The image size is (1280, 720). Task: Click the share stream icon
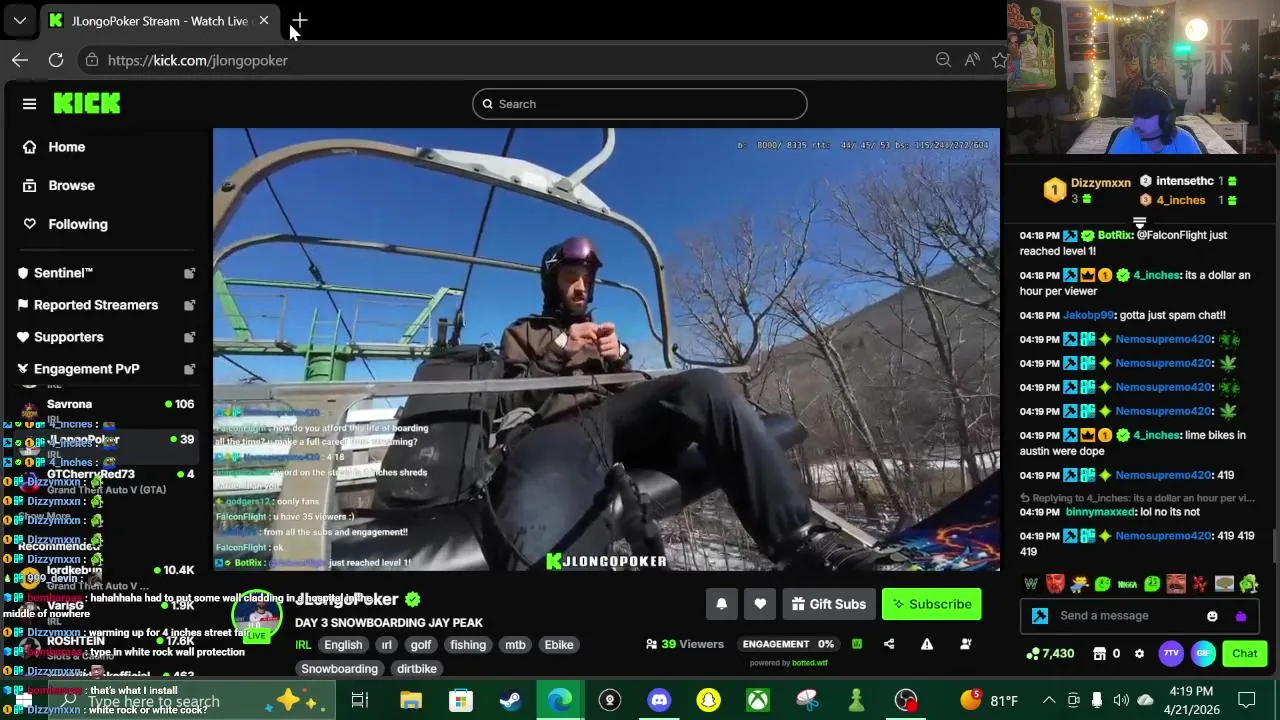889,644
